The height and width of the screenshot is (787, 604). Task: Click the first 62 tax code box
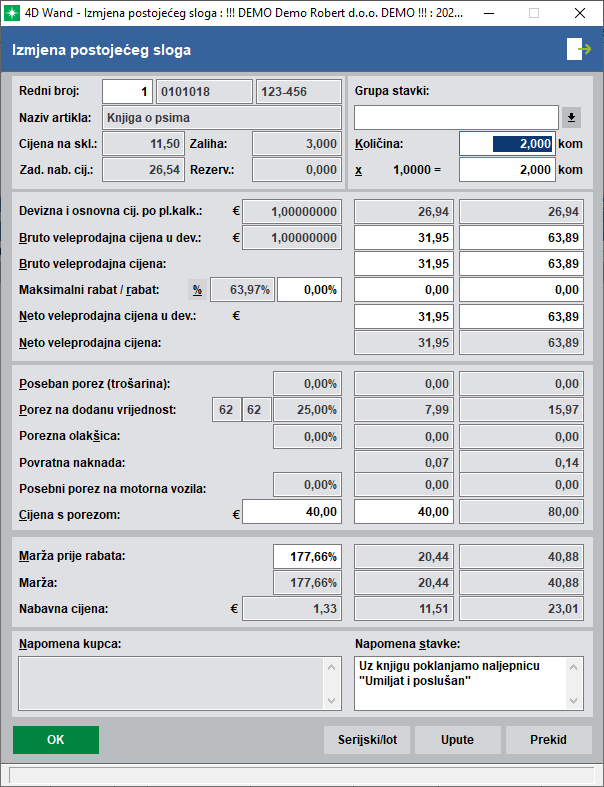coord(226,410)
